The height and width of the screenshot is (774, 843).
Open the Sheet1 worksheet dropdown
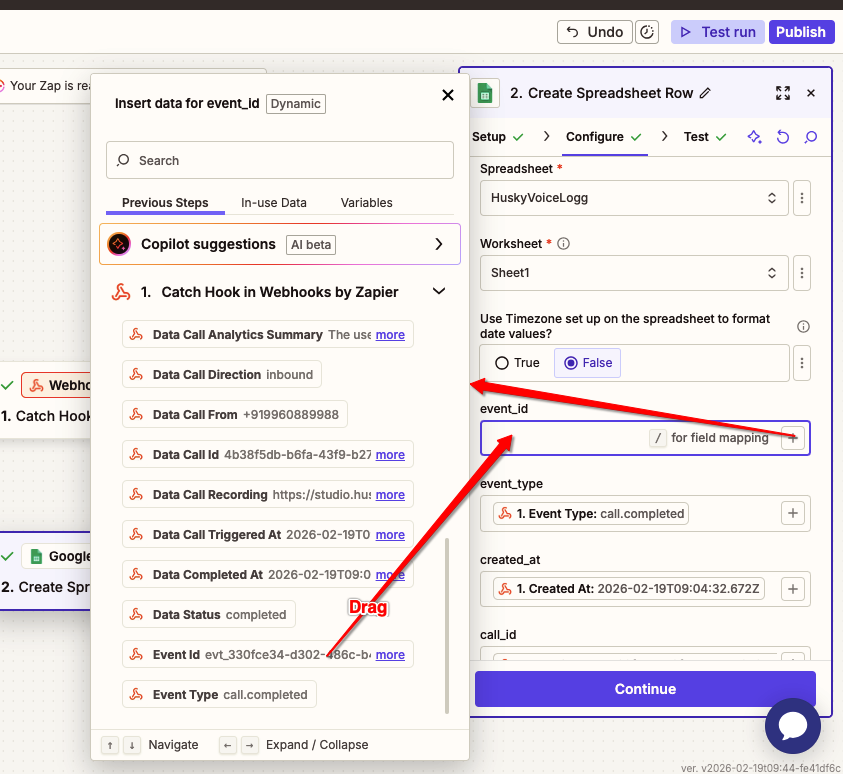[634, 272]
